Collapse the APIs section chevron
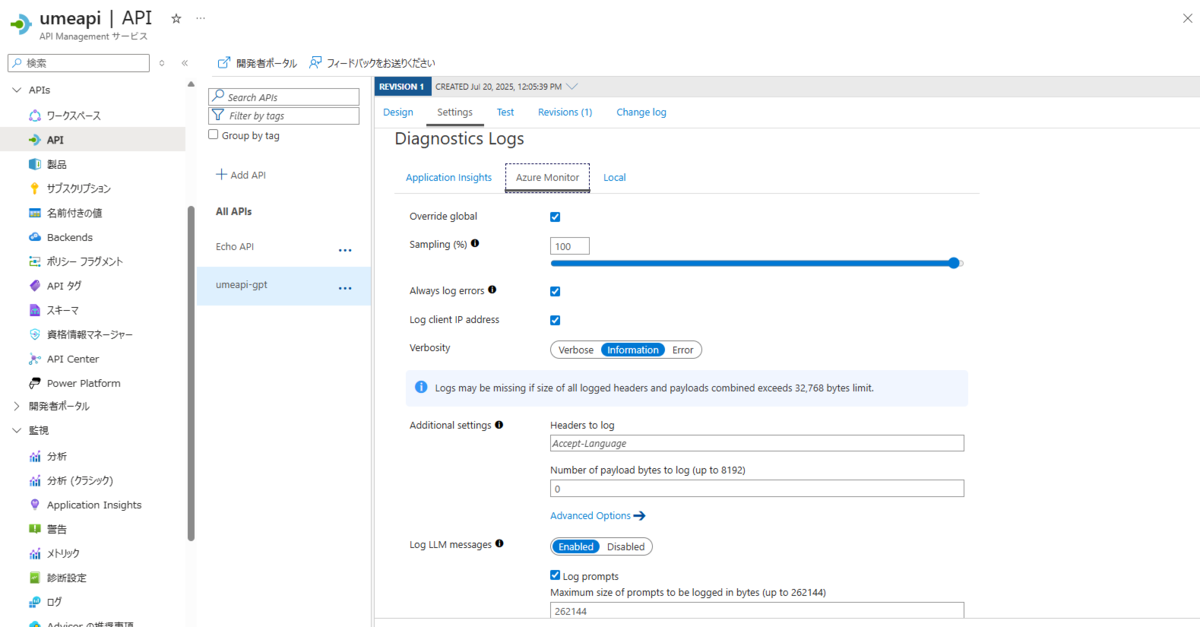Screen dimensions: 1200x627 click(15, 90)
